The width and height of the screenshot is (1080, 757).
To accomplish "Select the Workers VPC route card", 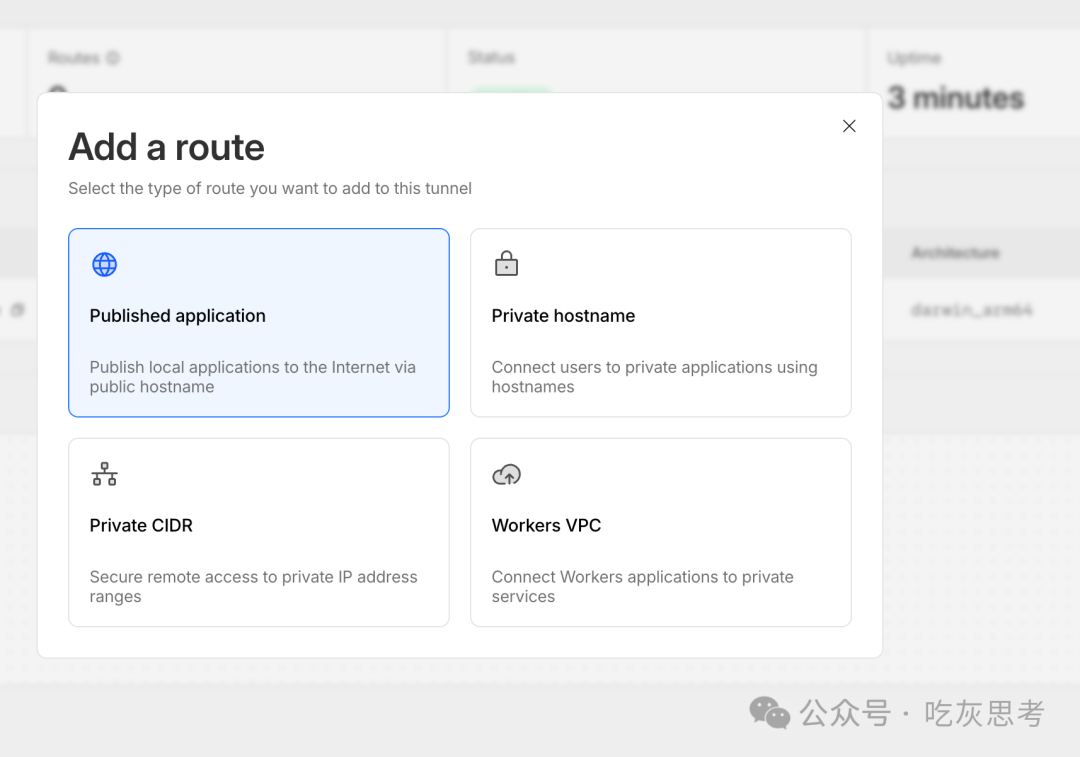I will click(x=661, y=532).
